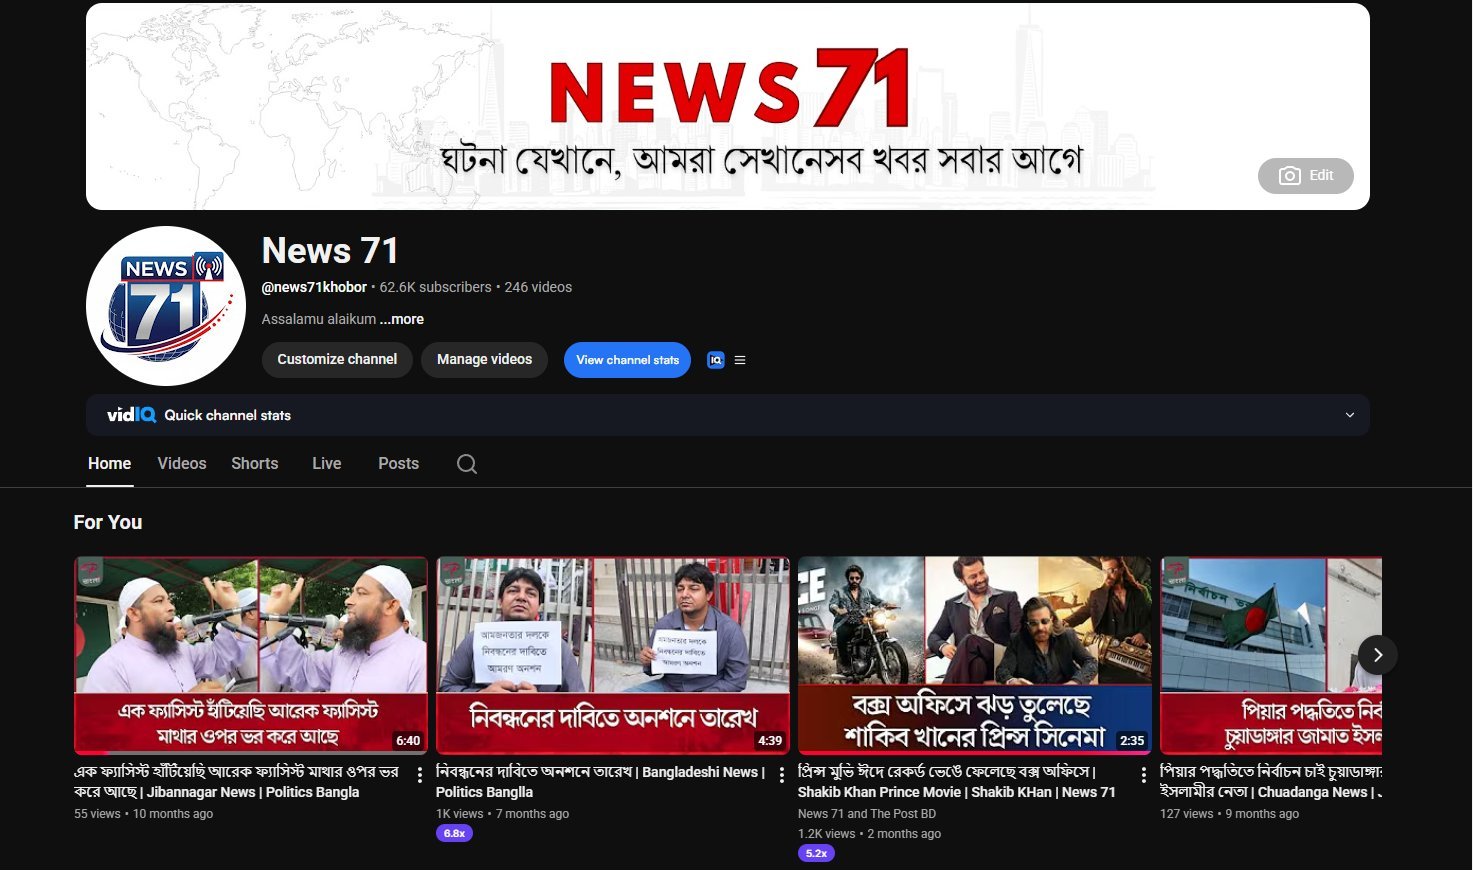The width and height of the screenshot is (1473, 871).
Task: Open the News 71 channel avatar
Action: (166, 306)
